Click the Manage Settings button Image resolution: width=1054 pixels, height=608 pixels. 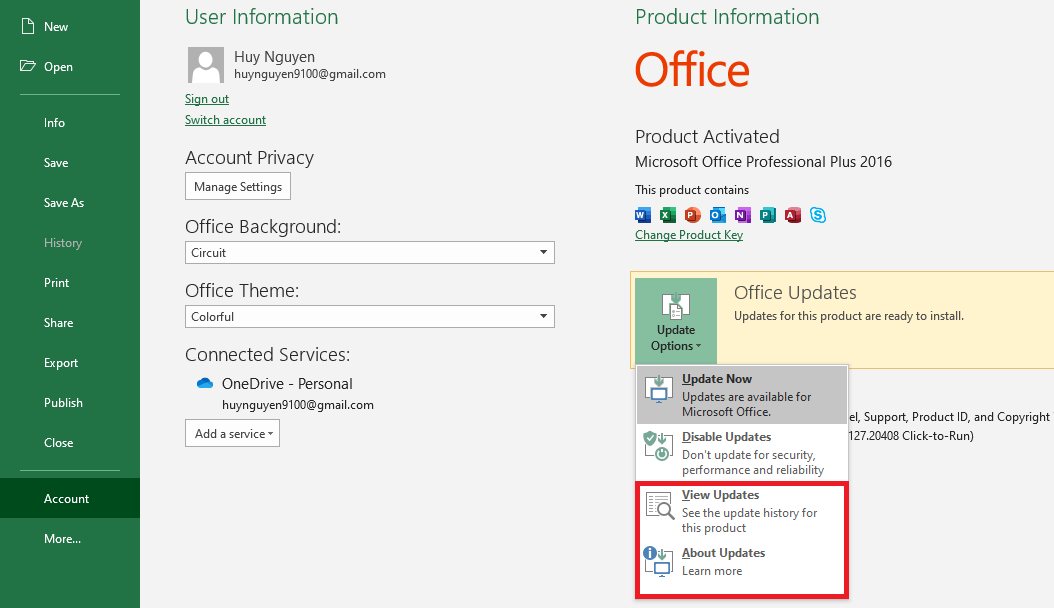pos(238,187)
